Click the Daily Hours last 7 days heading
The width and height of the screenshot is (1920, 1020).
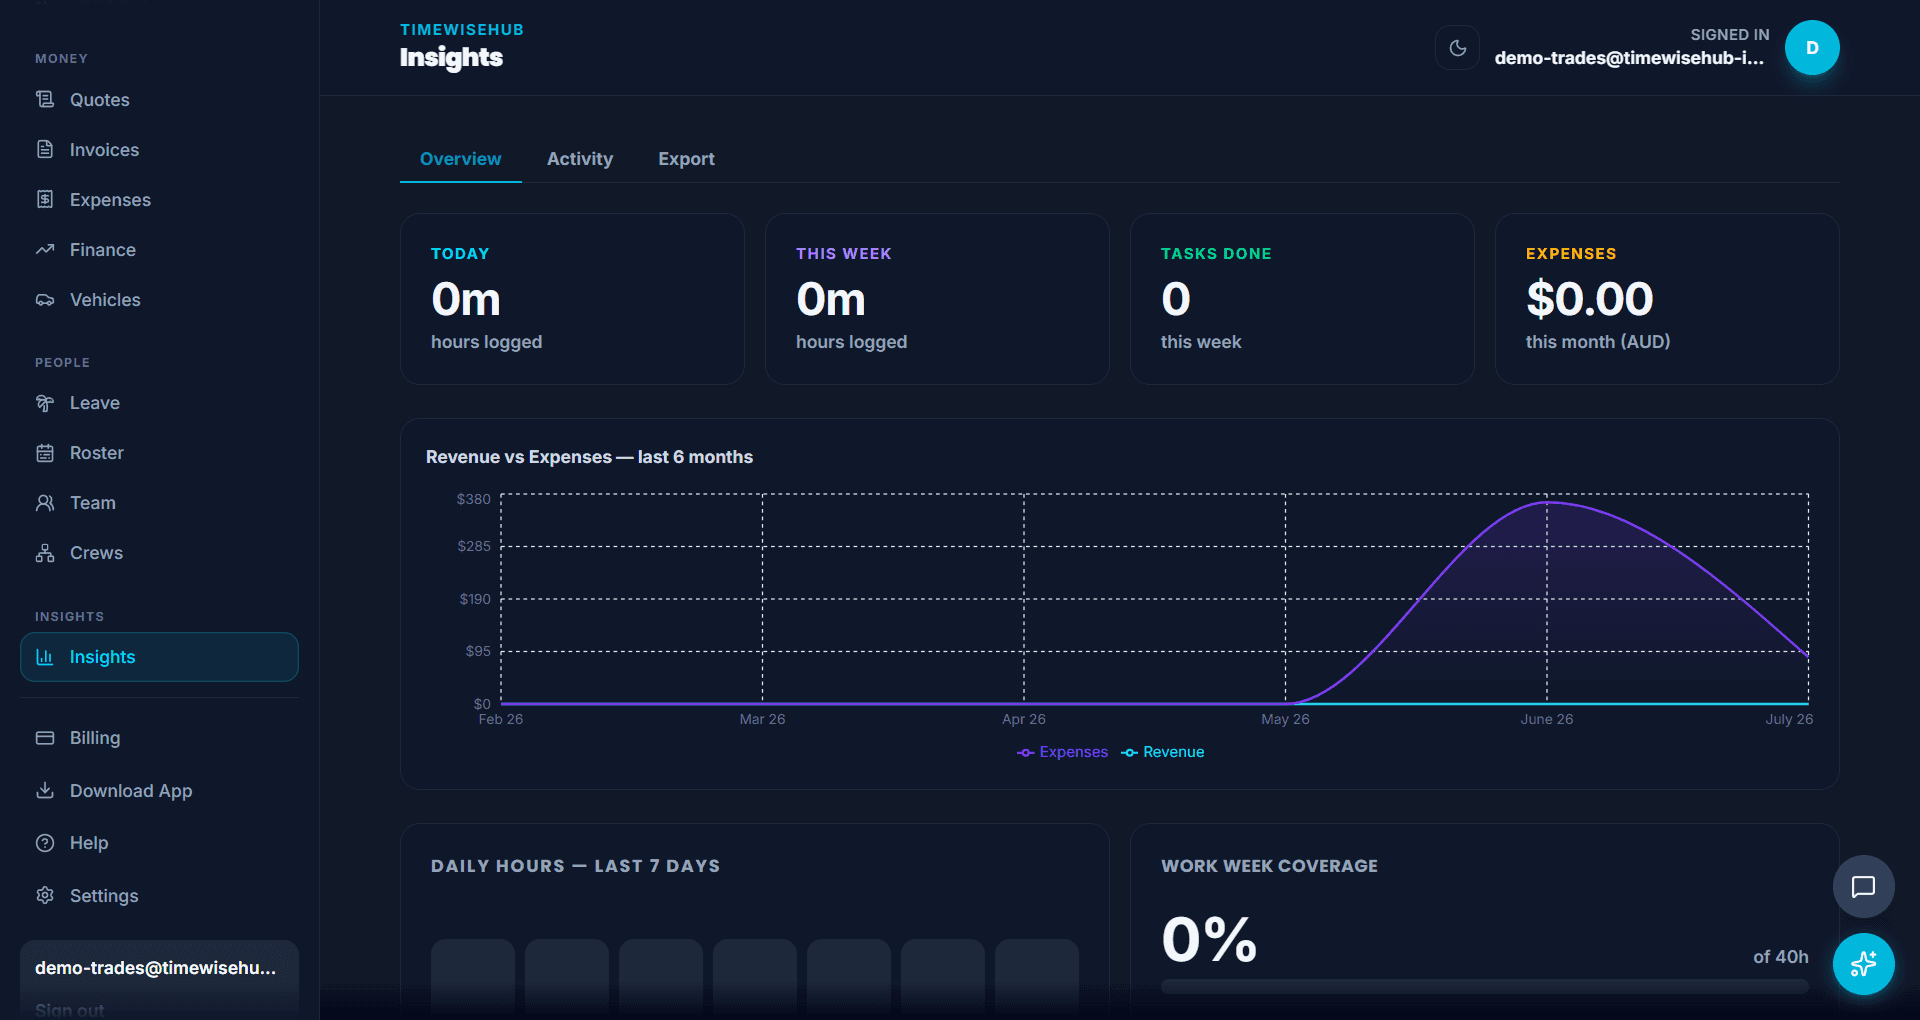tap(575, 866)
